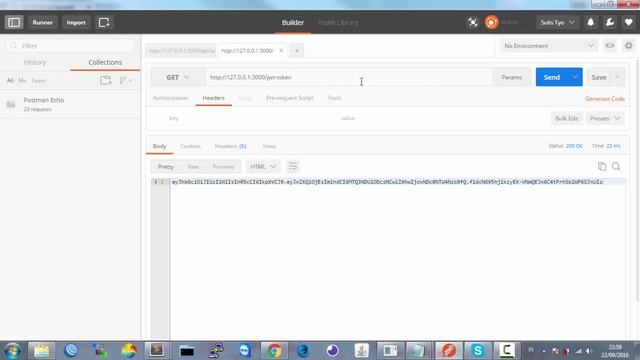Open the Generate Code link
This screenshot has width=640, height=360.
(605, 99)
